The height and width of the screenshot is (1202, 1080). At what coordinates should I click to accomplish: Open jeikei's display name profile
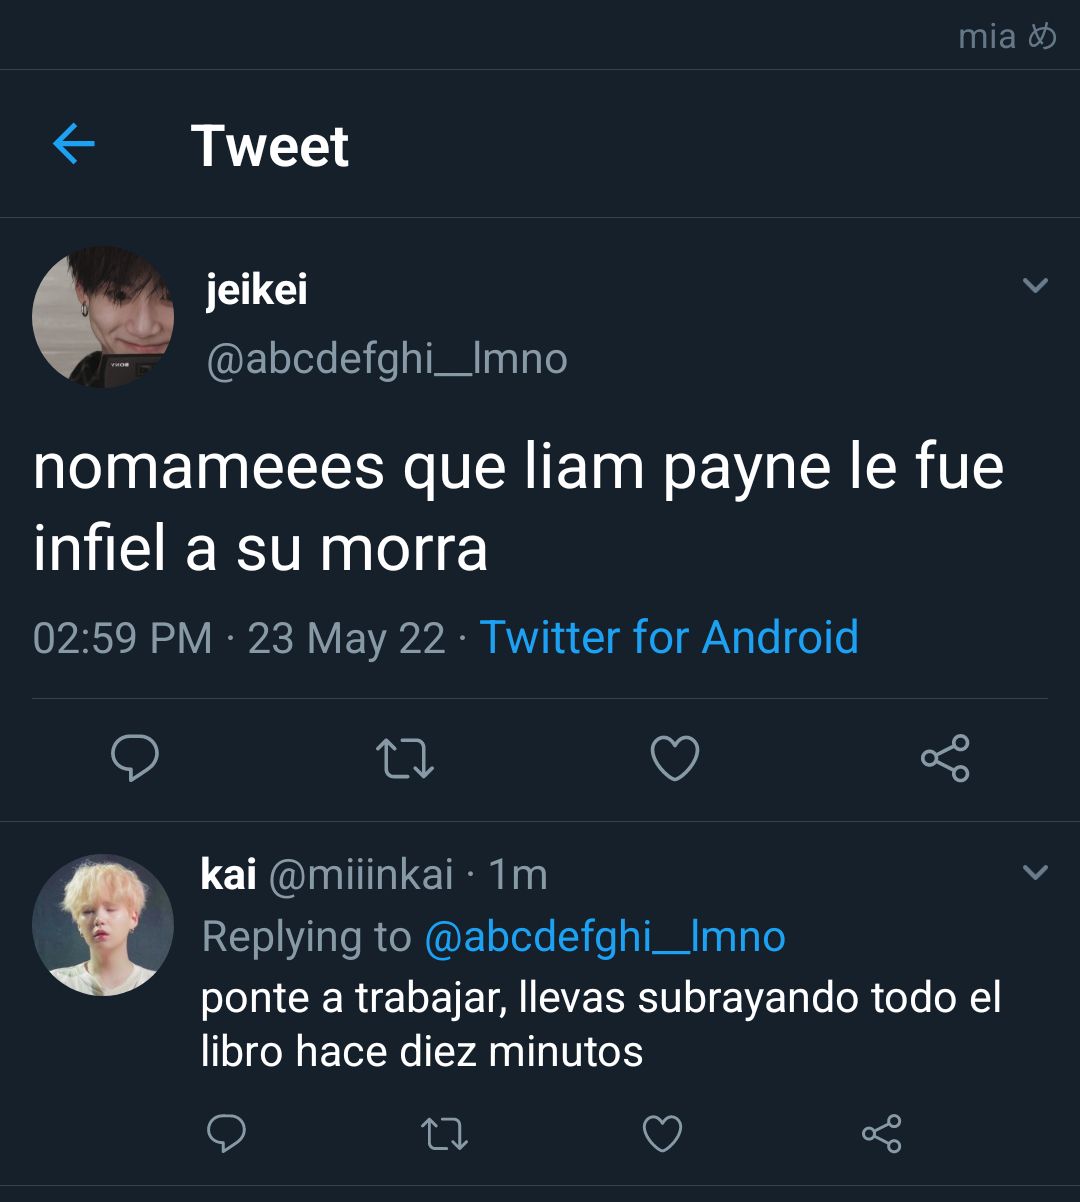[x=256, y=290]
